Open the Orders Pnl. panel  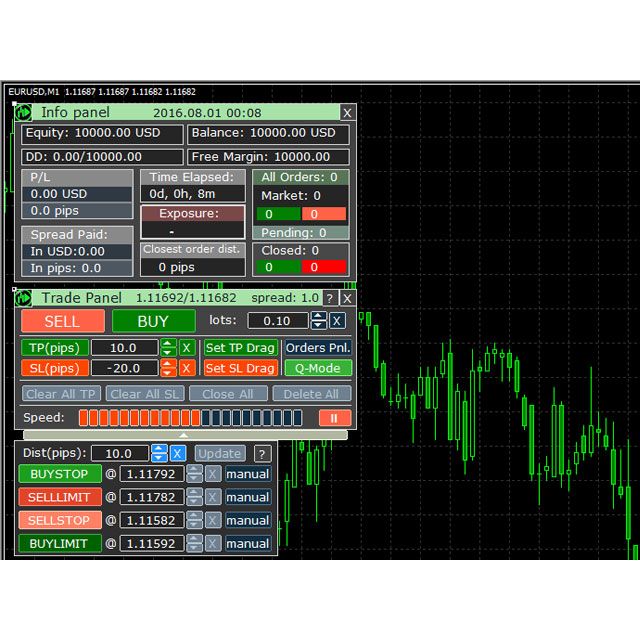click(x=318, y=348)
